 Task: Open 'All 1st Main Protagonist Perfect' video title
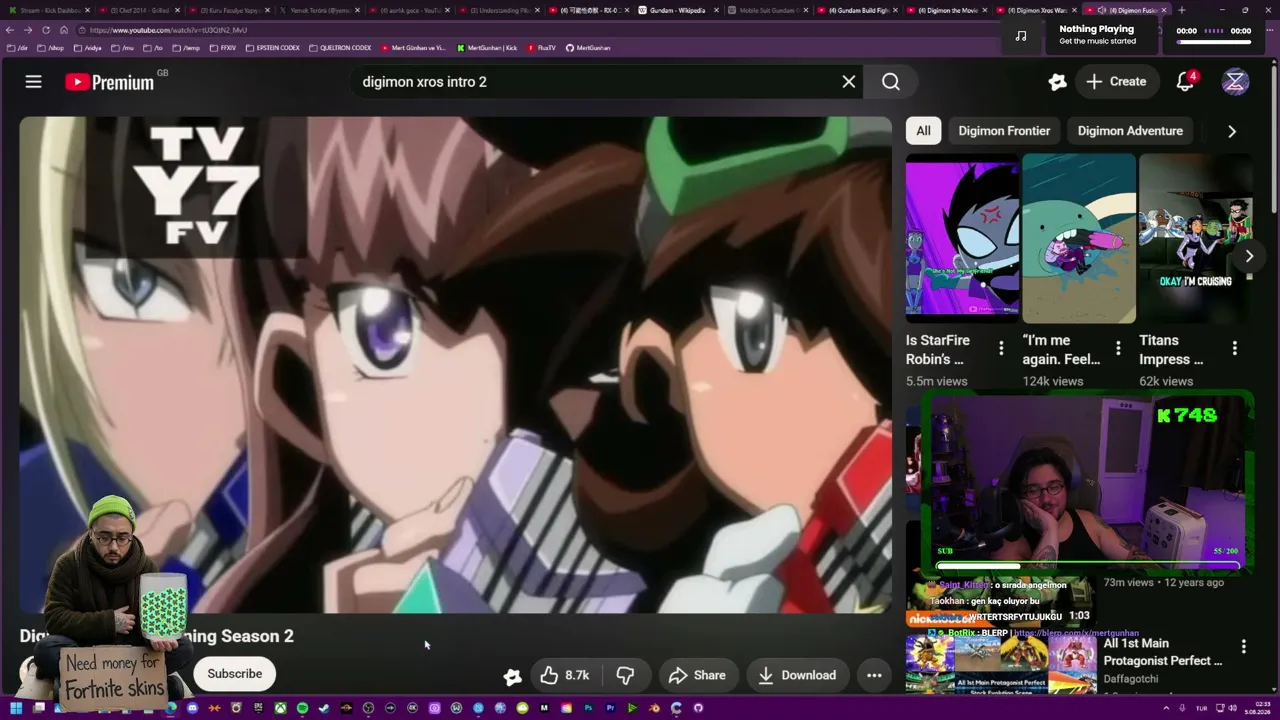[x=1163, y=652]
